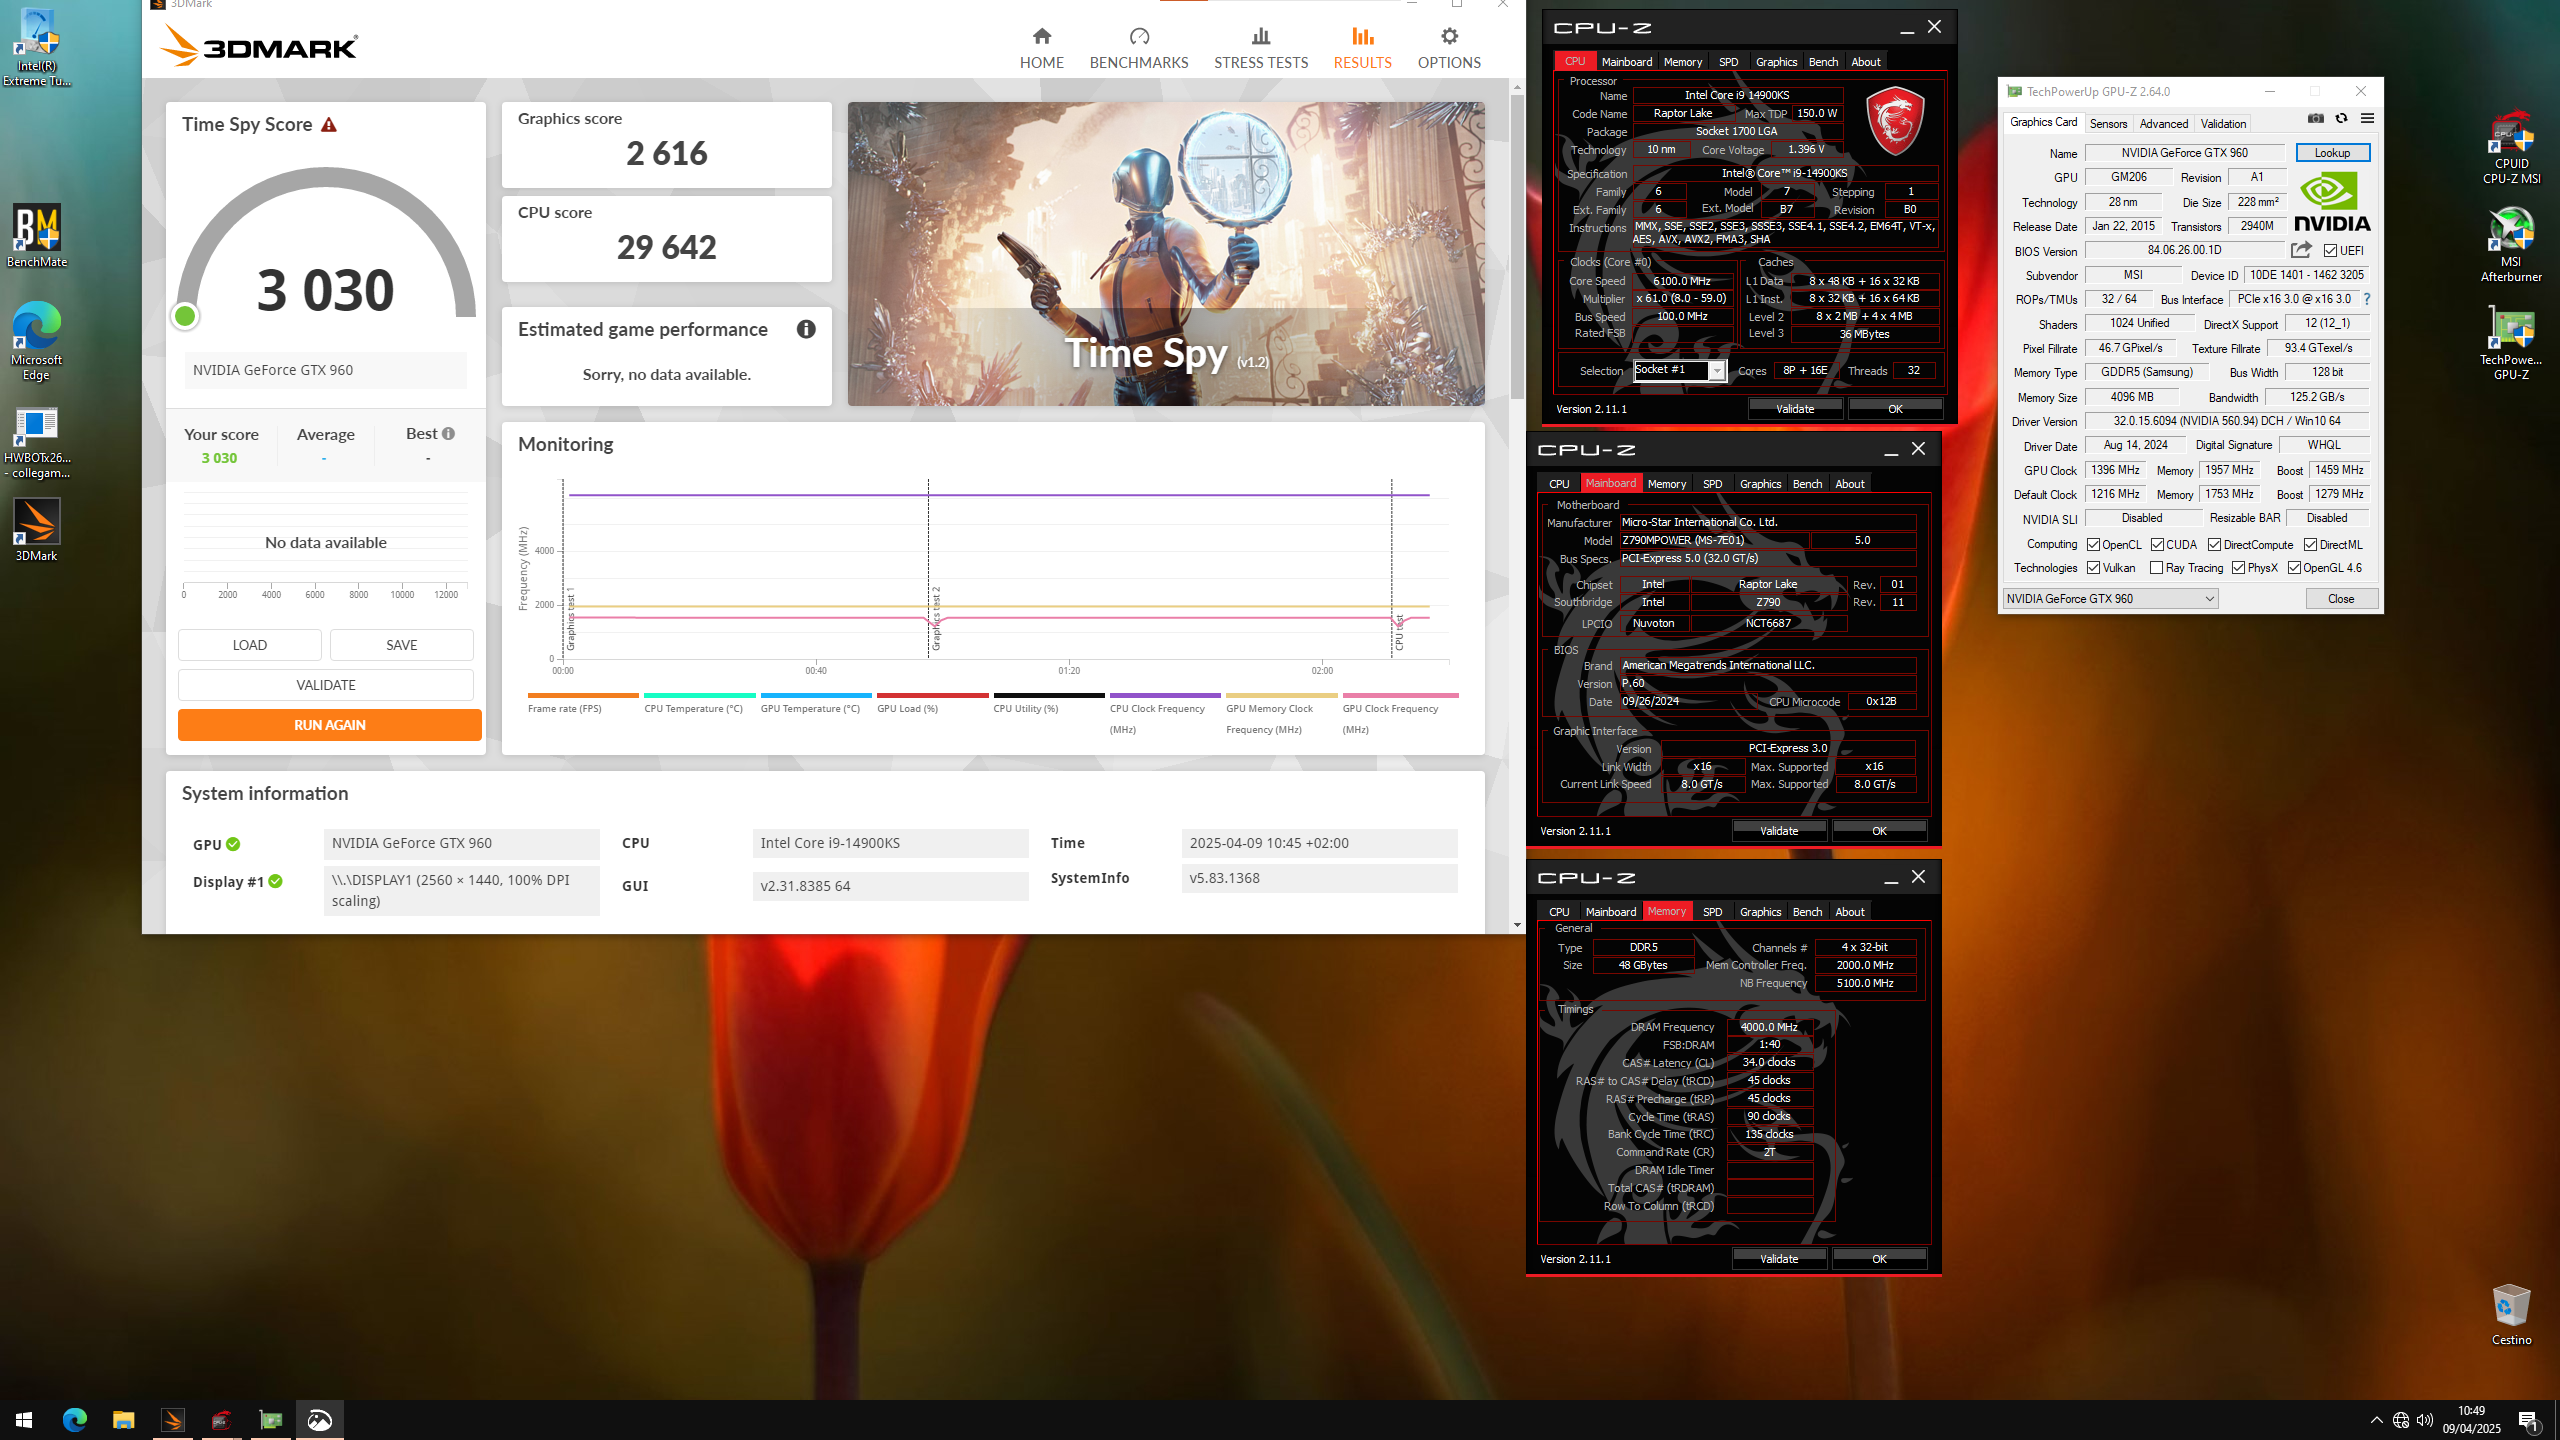The image size is (2560, 1440).
Task: Switch to Sensors tab in GPU-Z
Action: 2108,124
